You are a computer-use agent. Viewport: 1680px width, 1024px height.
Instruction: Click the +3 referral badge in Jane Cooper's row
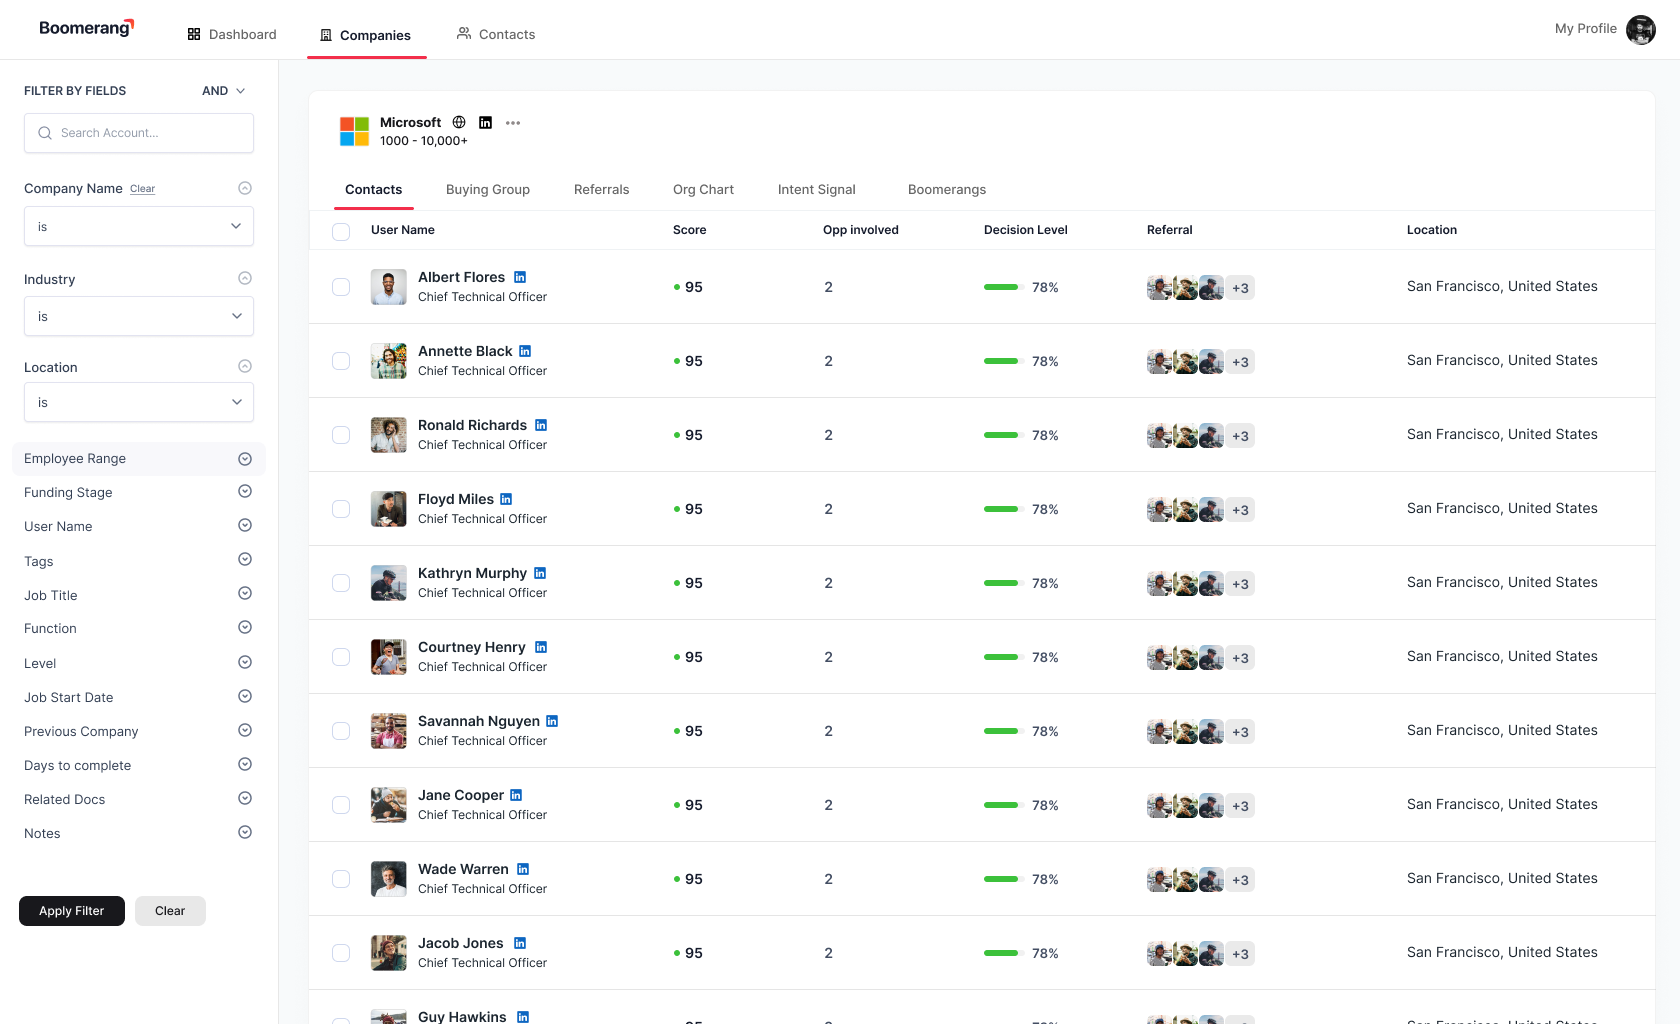(1241, 806)
